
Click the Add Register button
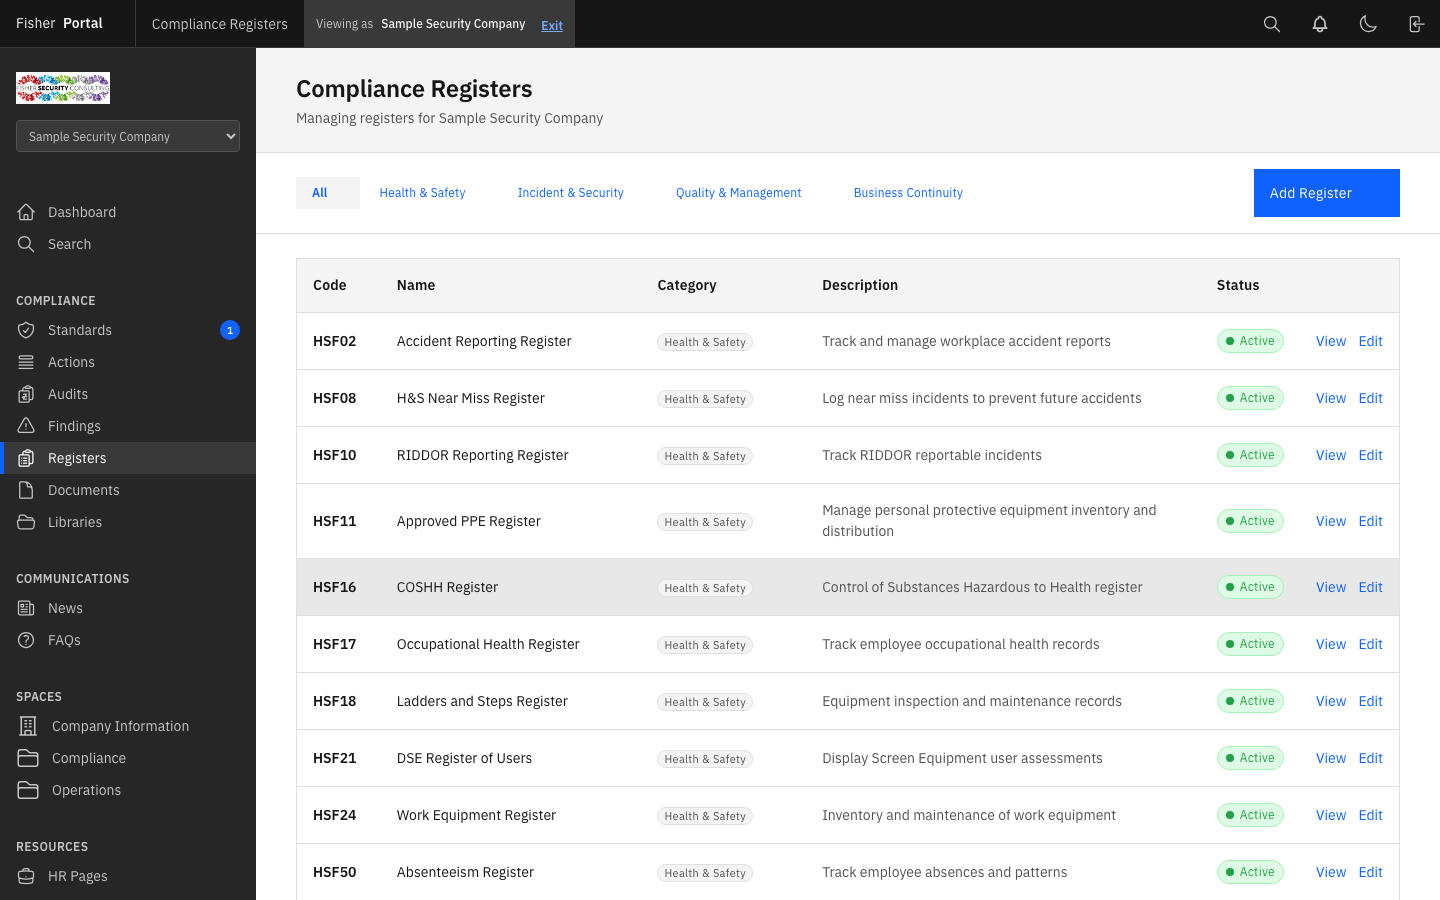point(1326,192)
